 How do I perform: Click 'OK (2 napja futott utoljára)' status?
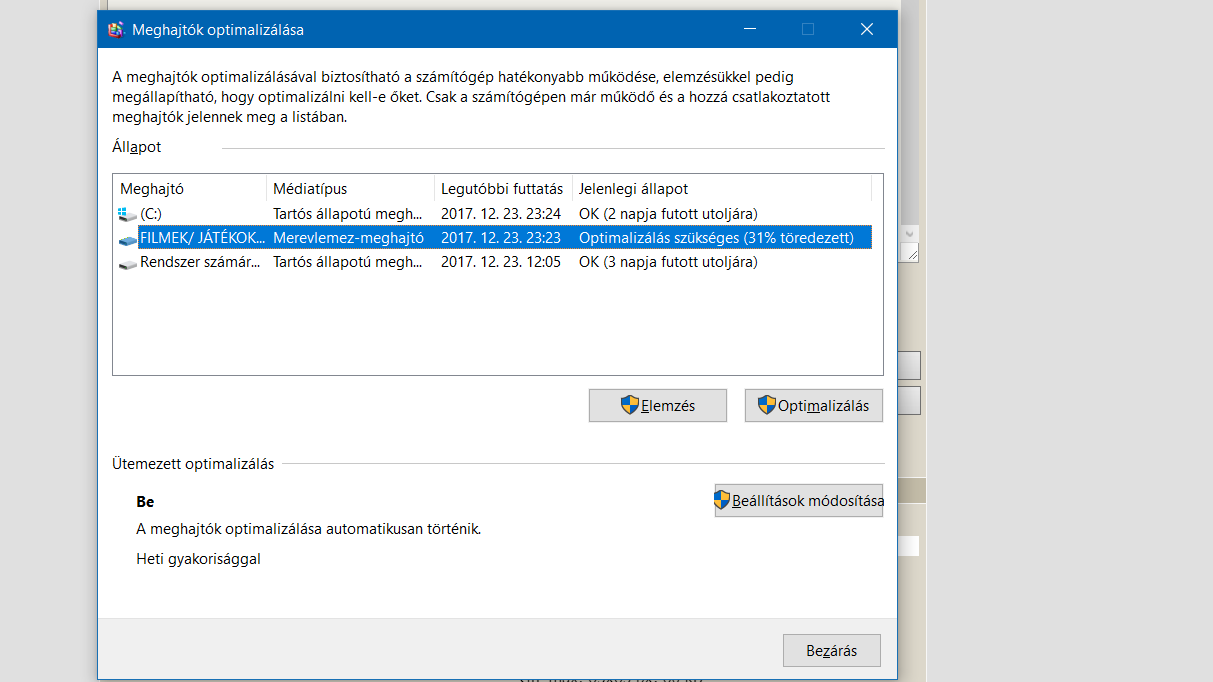[668, 213]
